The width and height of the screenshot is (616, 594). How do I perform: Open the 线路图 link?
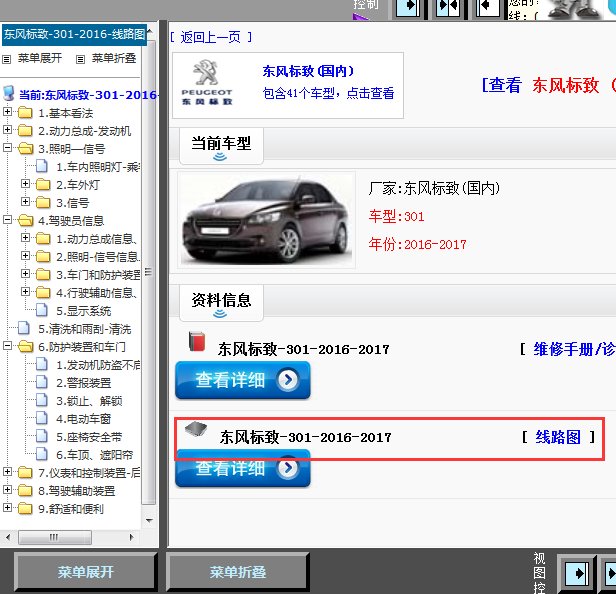click(558, 437)
